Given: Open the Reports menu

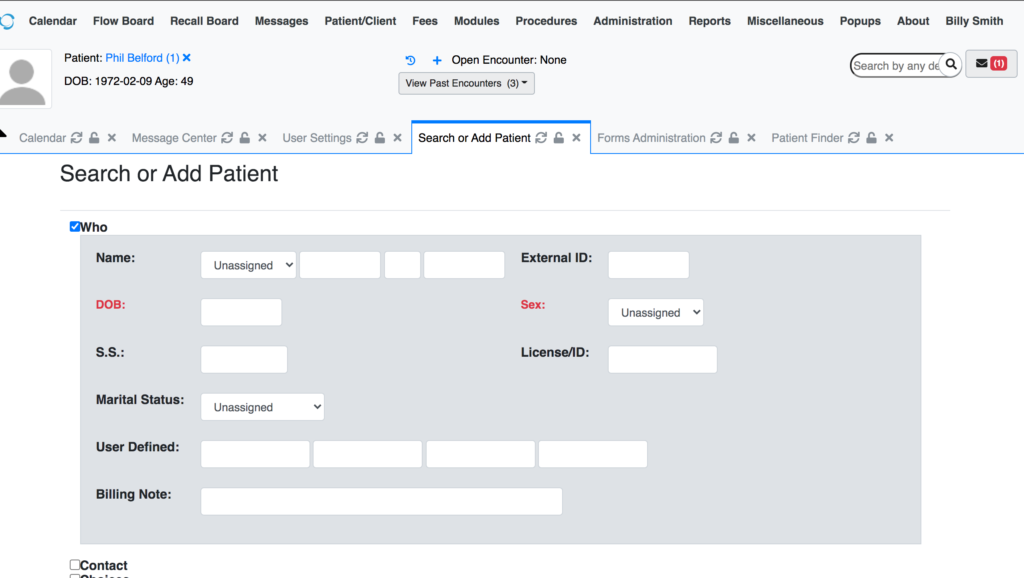Looking at the screenshot, I should [x=709, y=21].
